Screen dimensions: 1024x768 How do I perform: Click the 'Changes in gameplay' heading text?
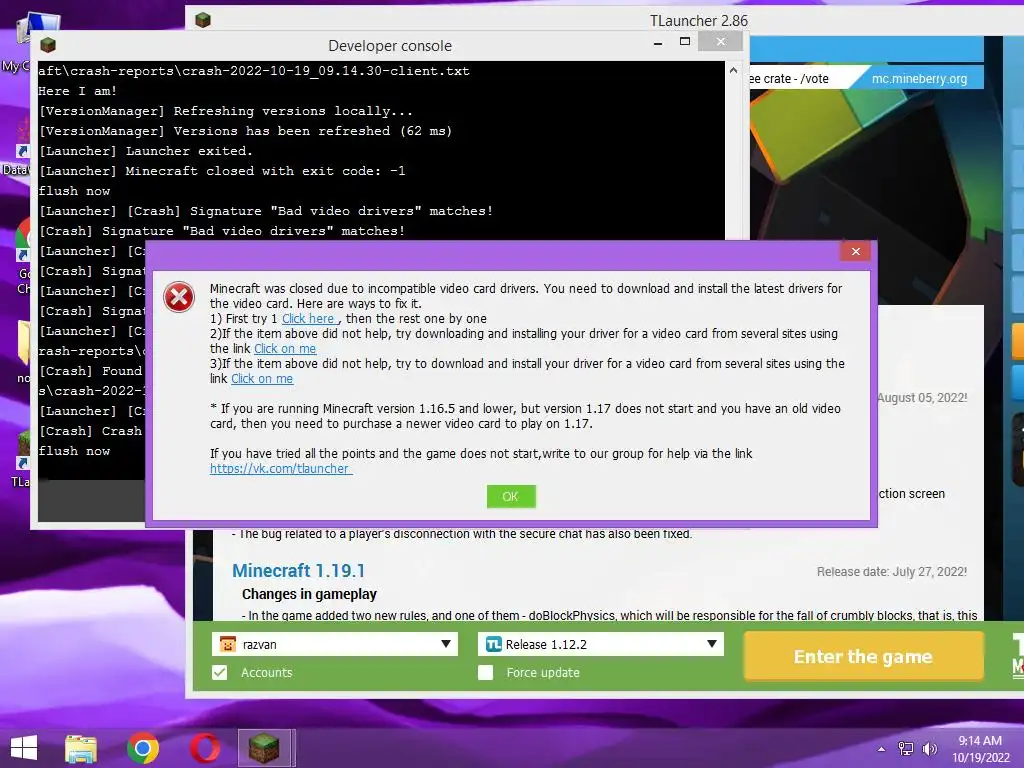coord(310,594)
